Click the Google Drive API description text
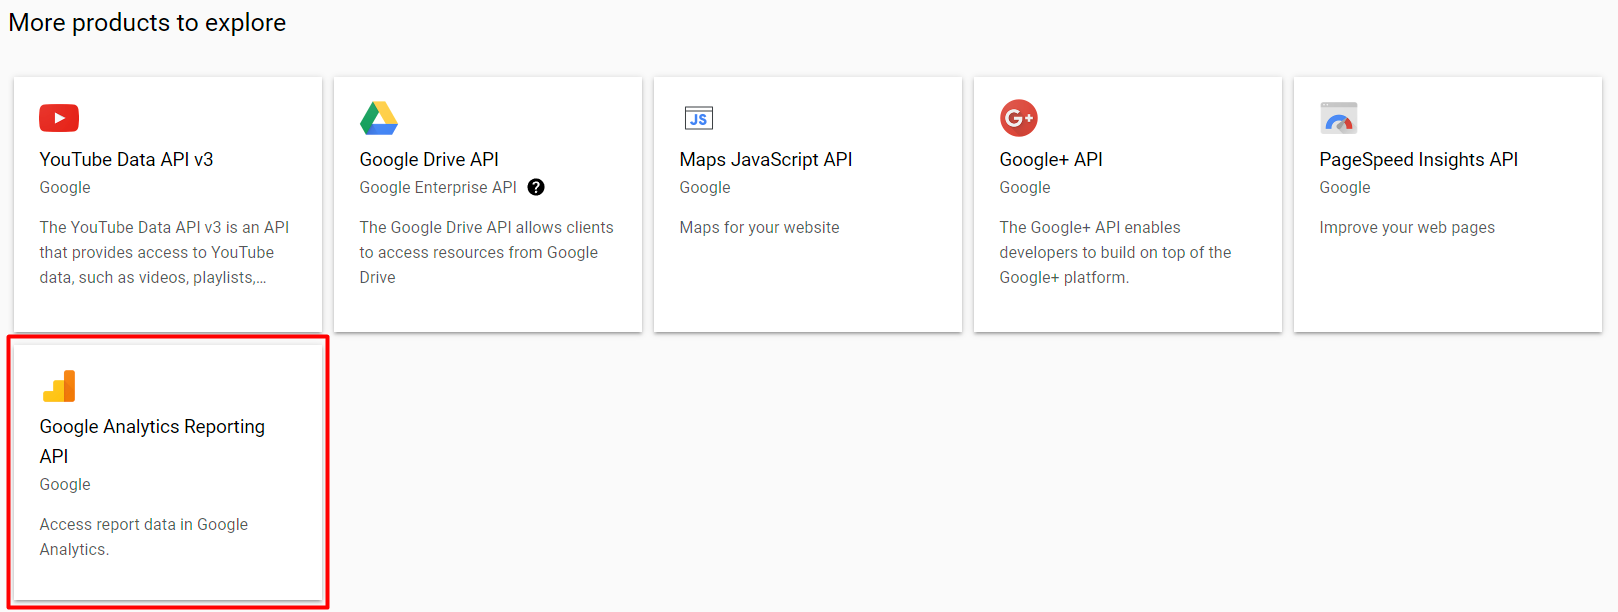Image resolution: width=1618 pixels, height=612 pixels. tap(486, 252)
